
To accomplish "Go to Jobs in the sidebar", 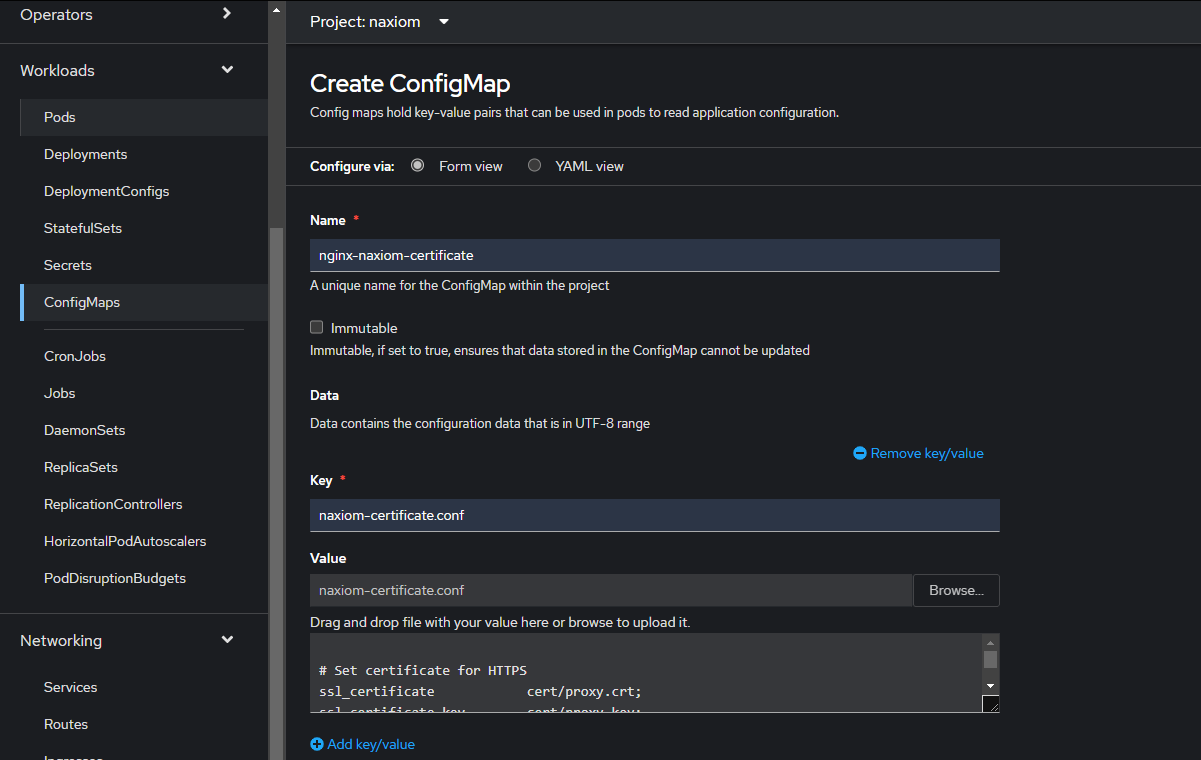I will pyautogui.click(x=144, y=393).
